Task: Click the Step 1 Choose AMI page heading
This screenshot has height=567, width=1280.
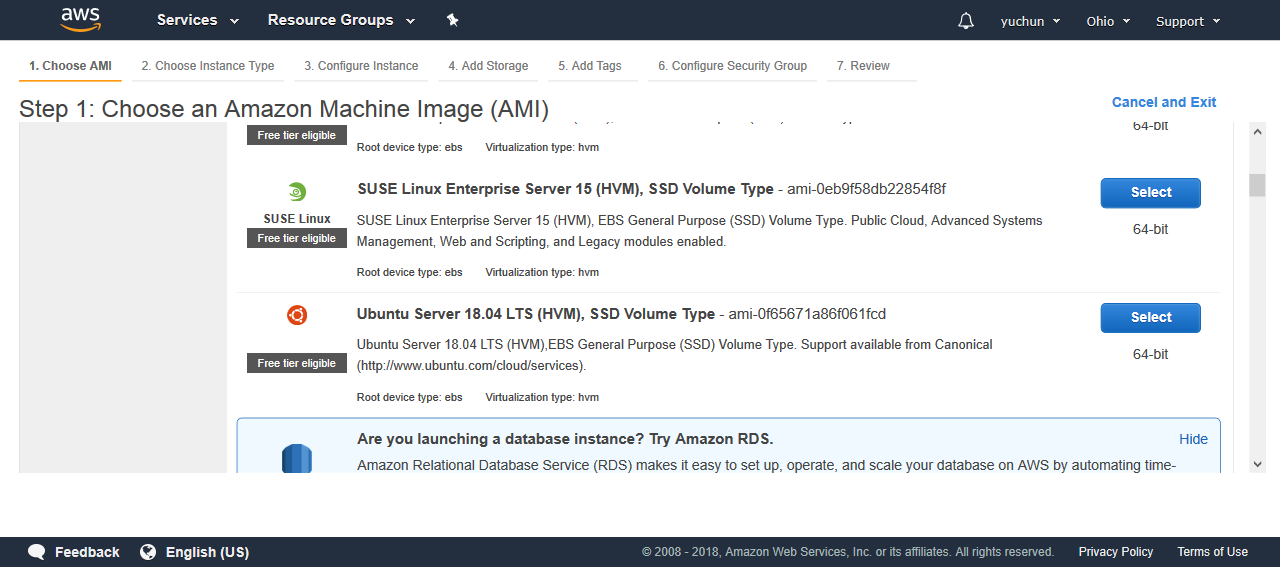Action: [284, 109]
